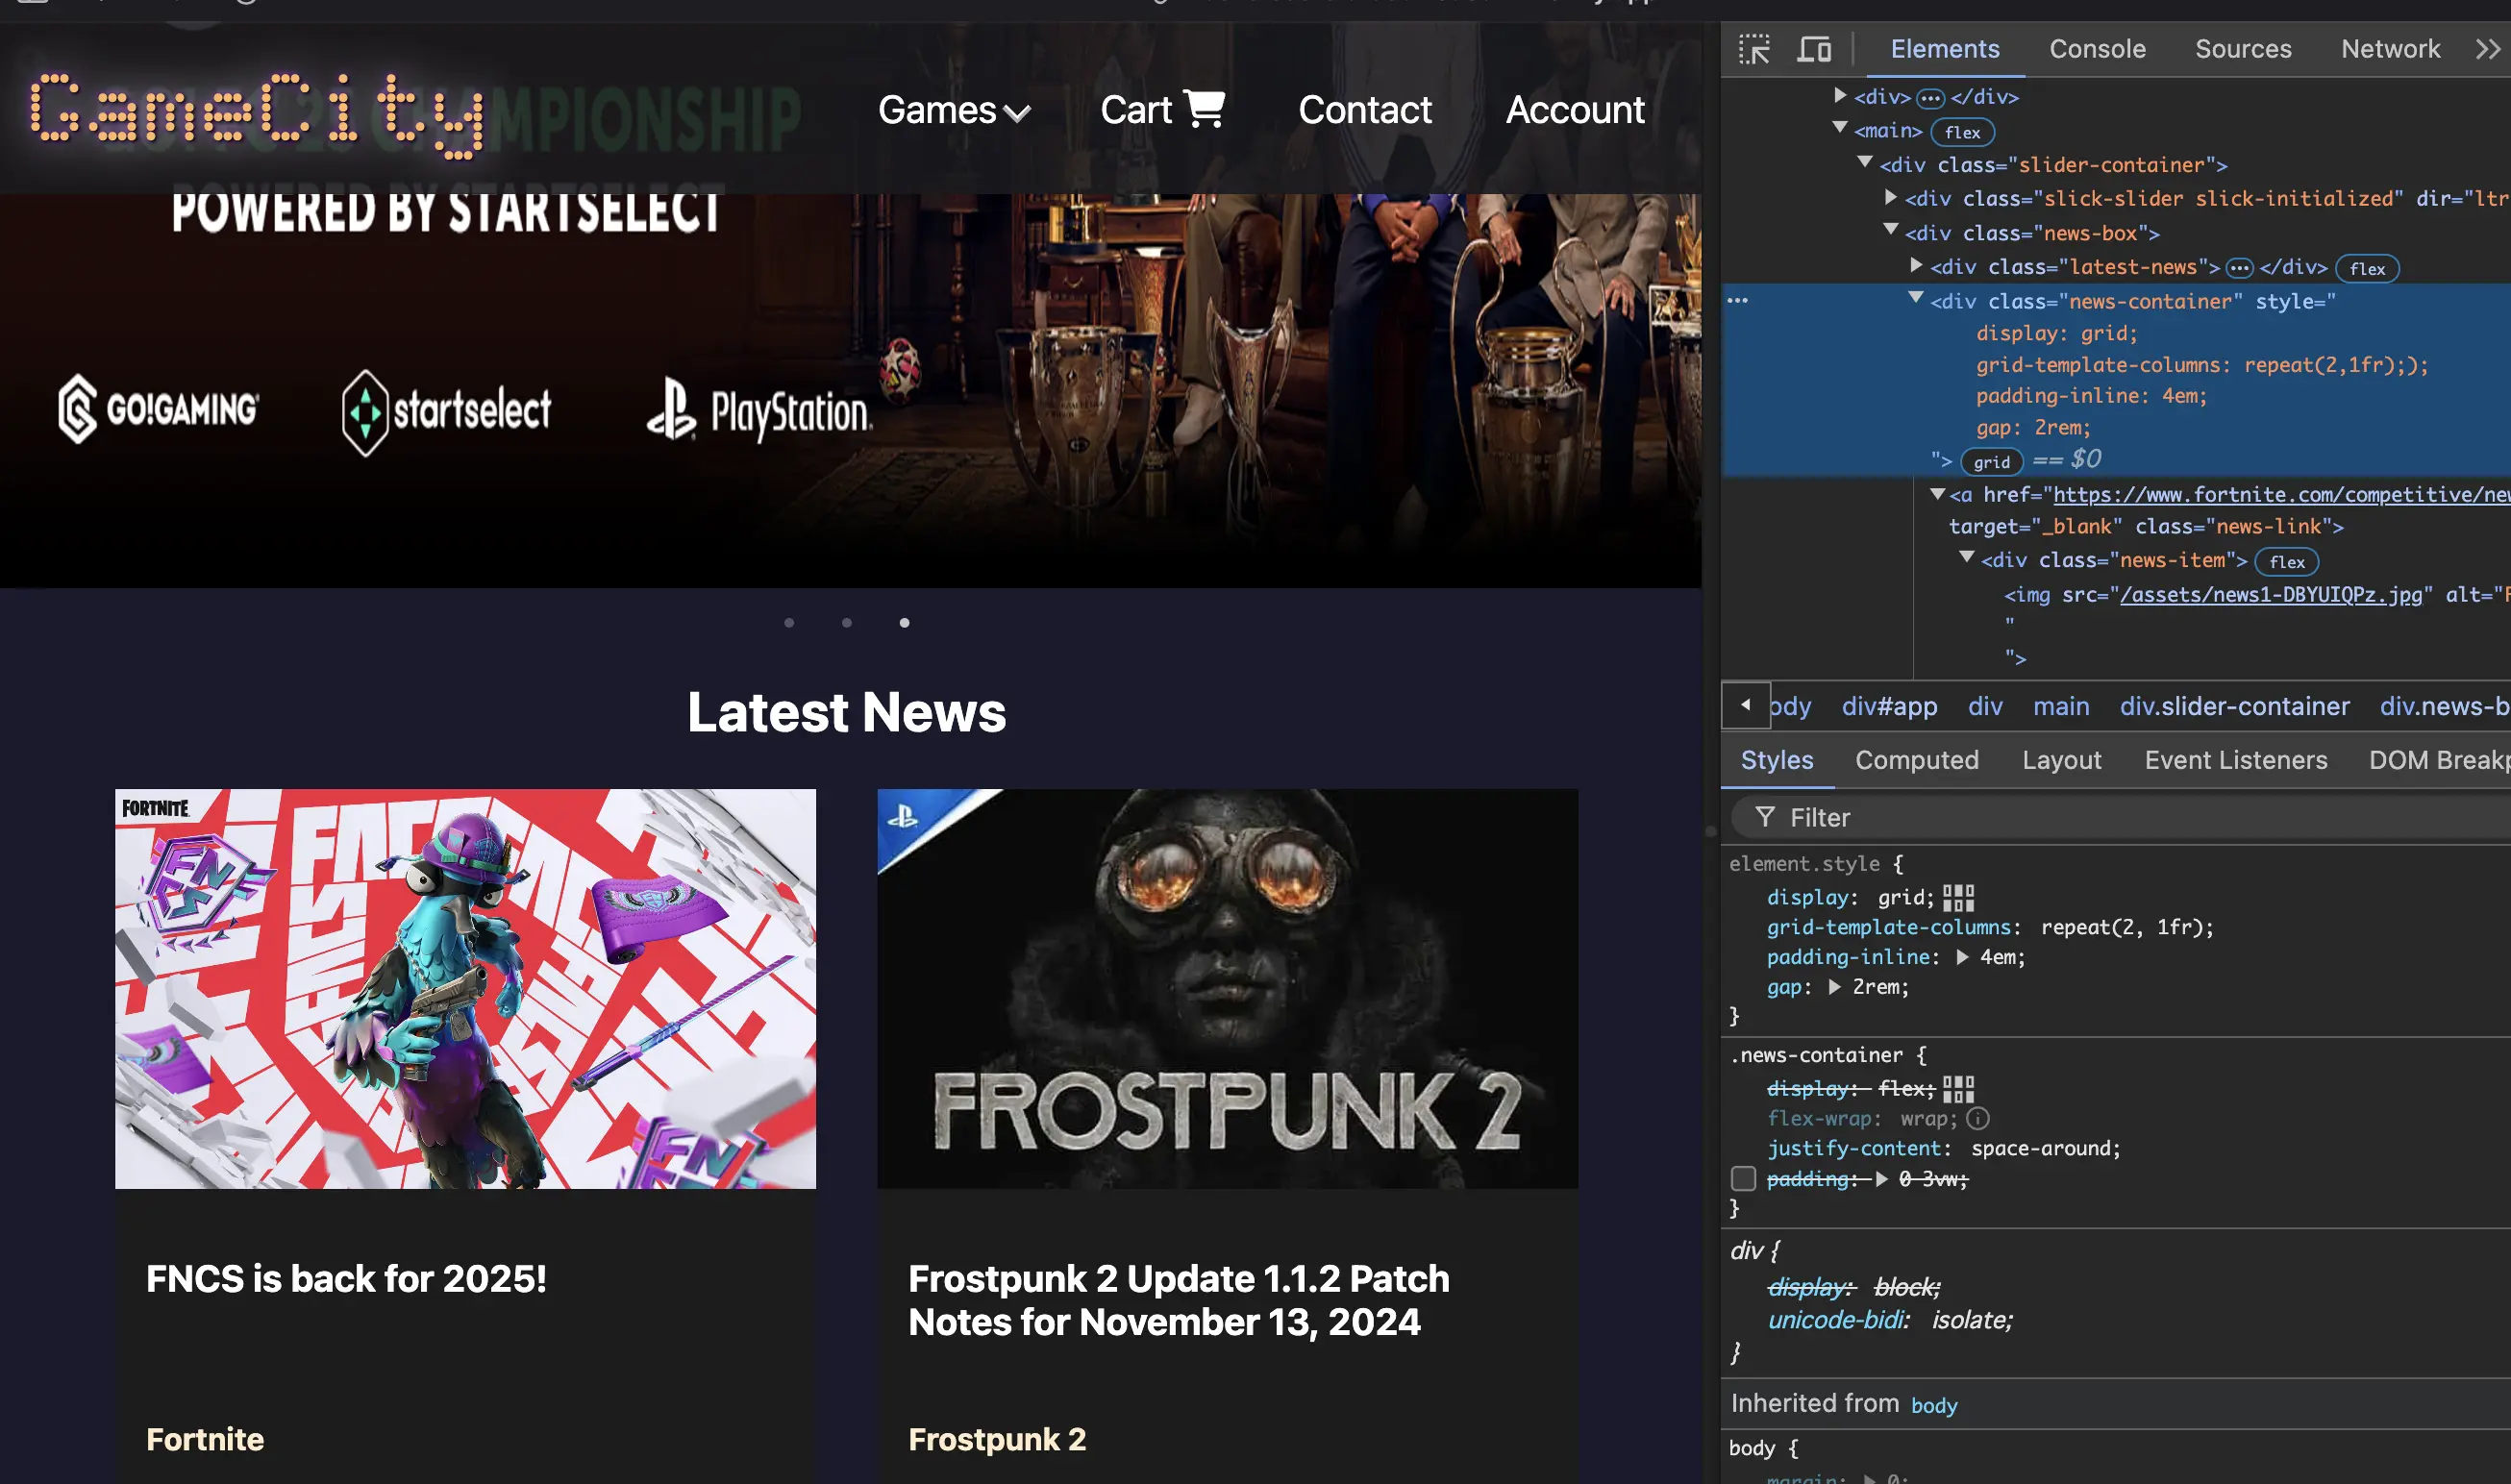Go to the second carousel slide dot

(x=847, y=623)
